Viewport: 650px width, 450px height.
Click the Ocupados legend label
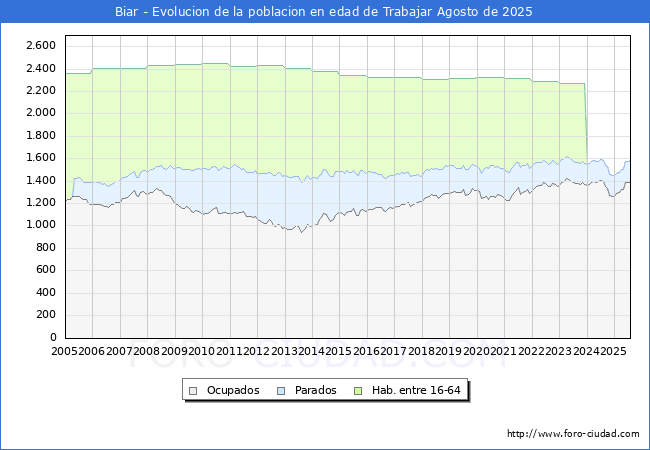coord(233,390)
